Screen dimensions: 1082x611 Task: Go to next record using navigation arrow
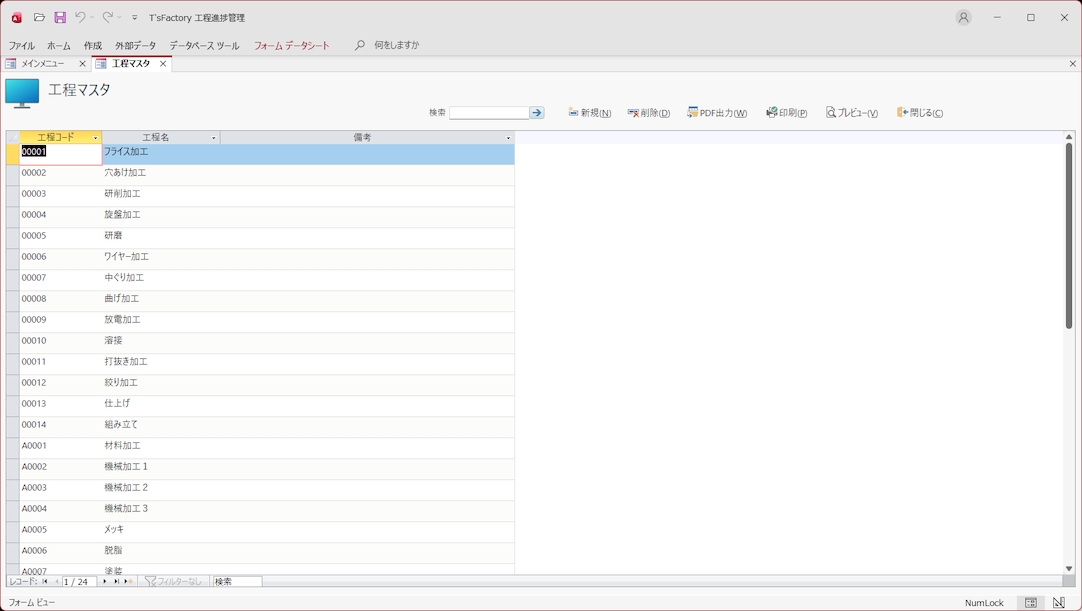tap(105, 581)
